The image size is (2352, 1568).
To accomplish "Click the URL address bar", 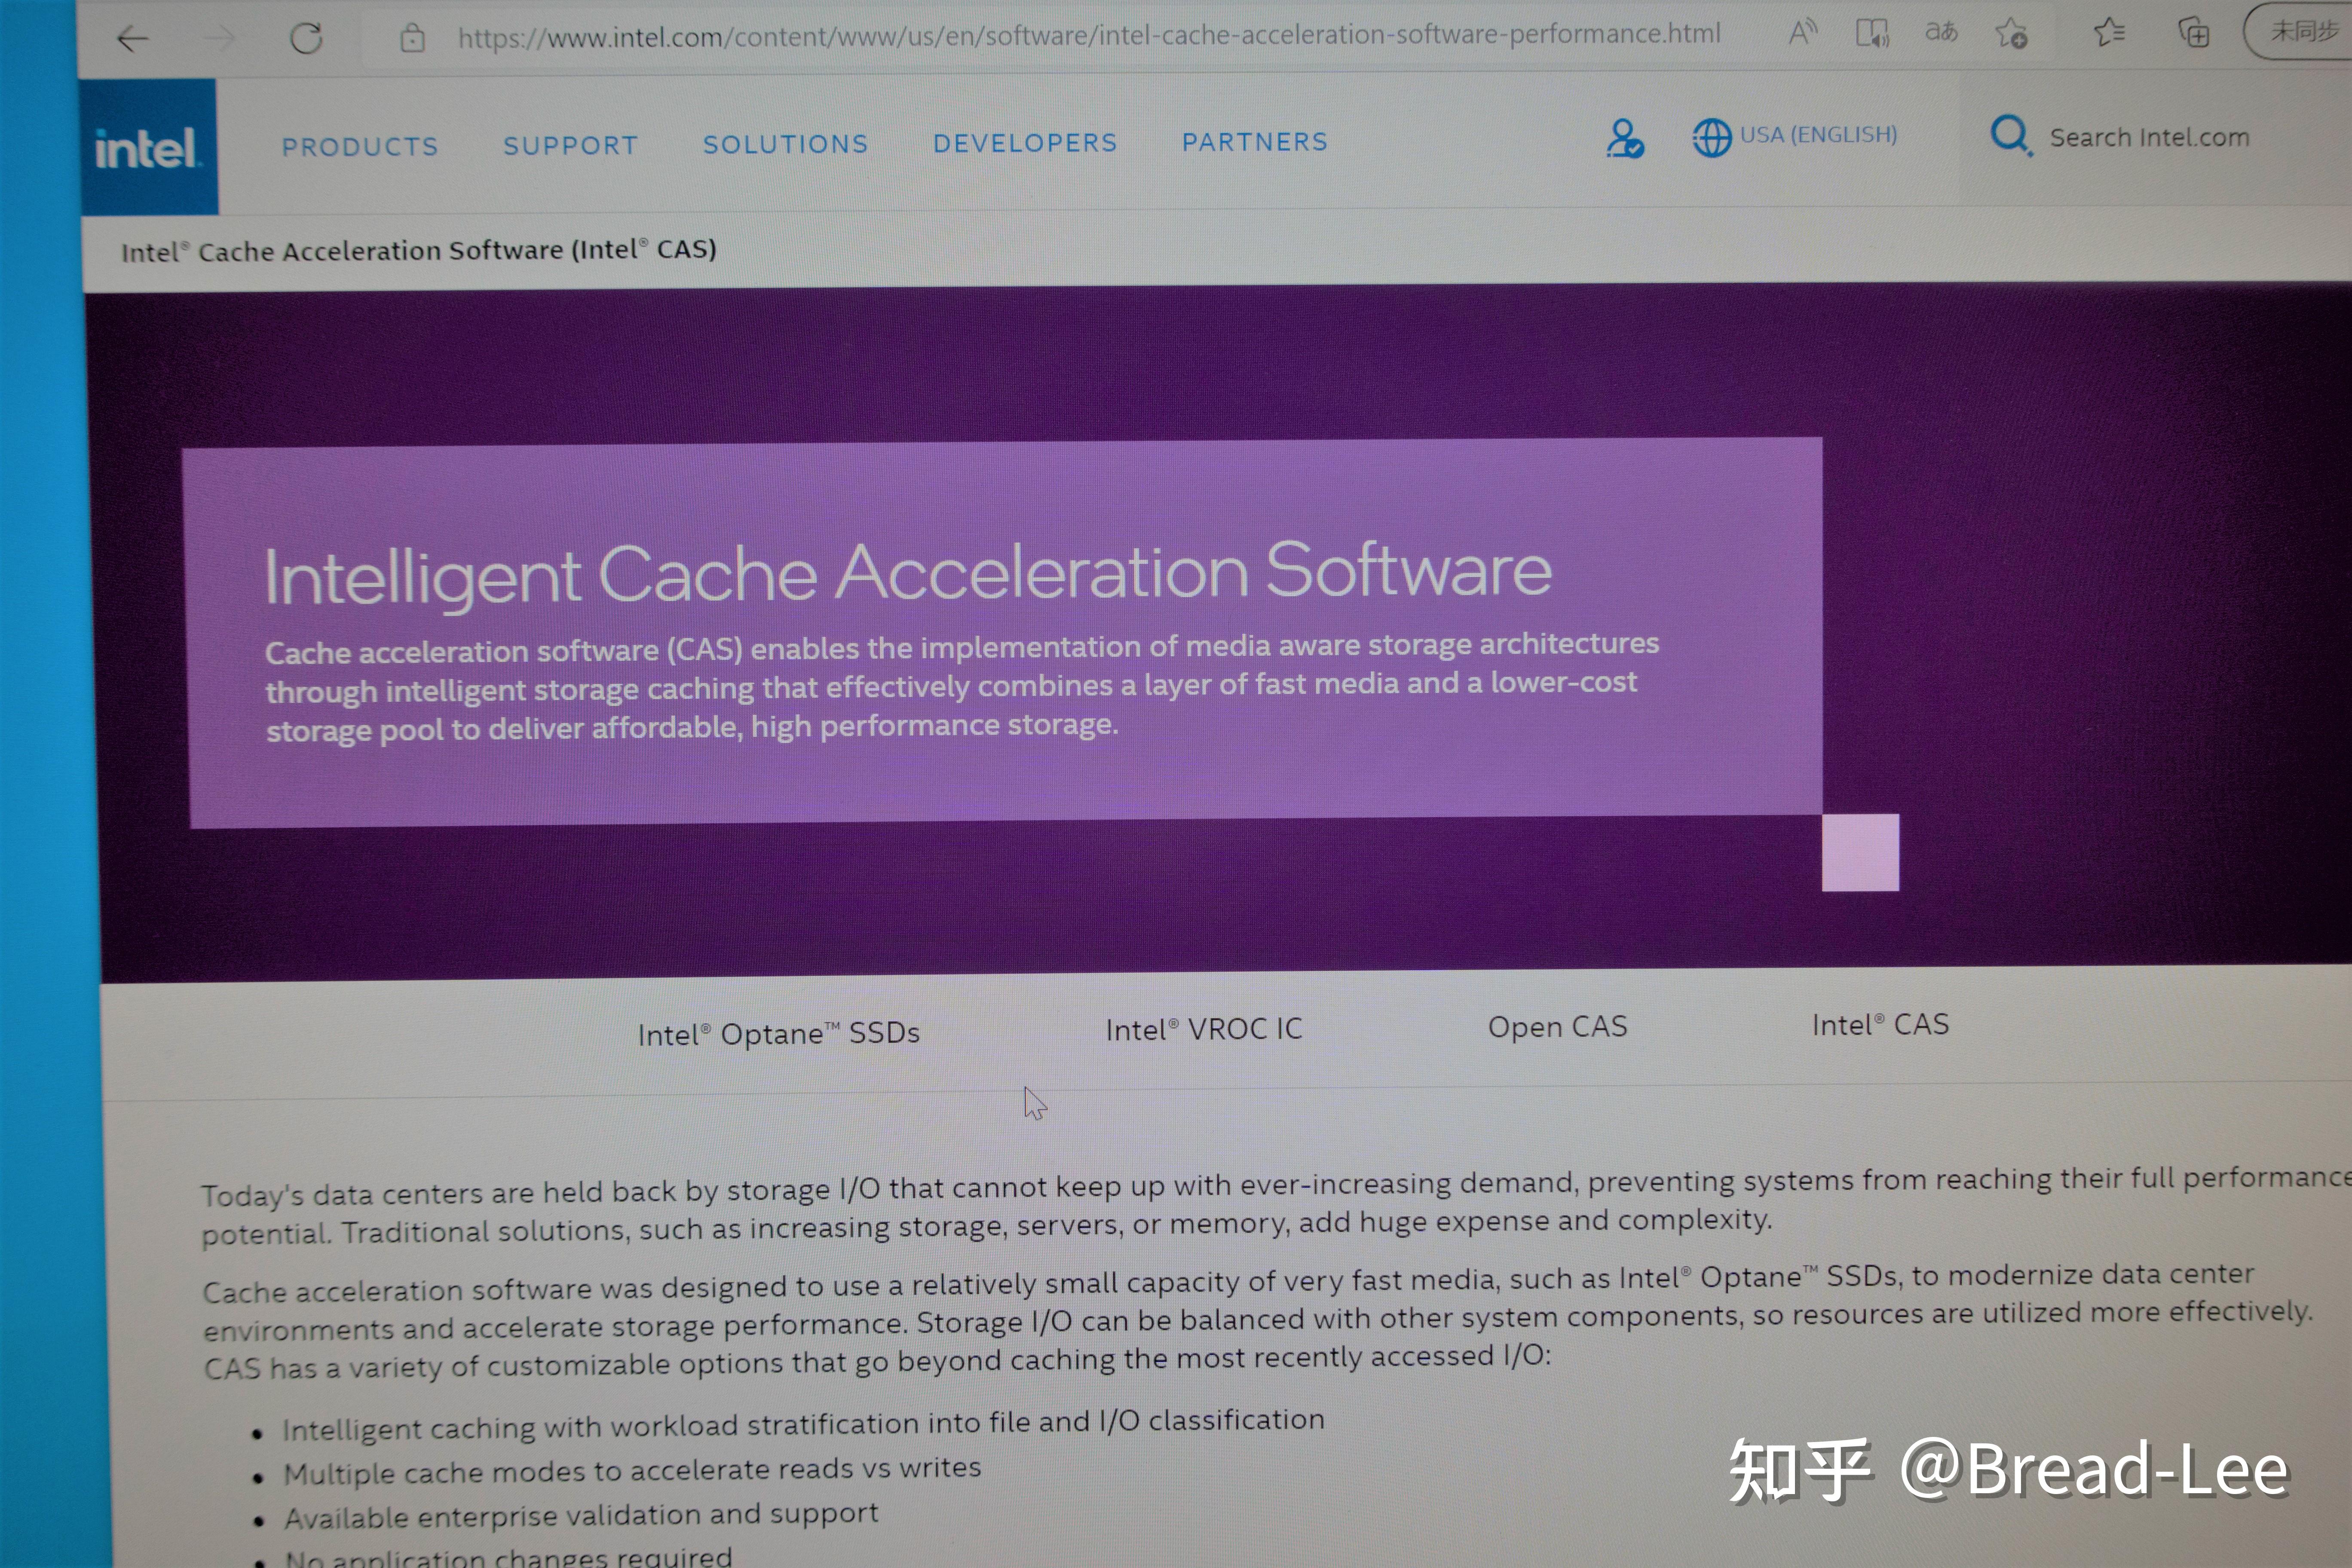I will 1089,36.
